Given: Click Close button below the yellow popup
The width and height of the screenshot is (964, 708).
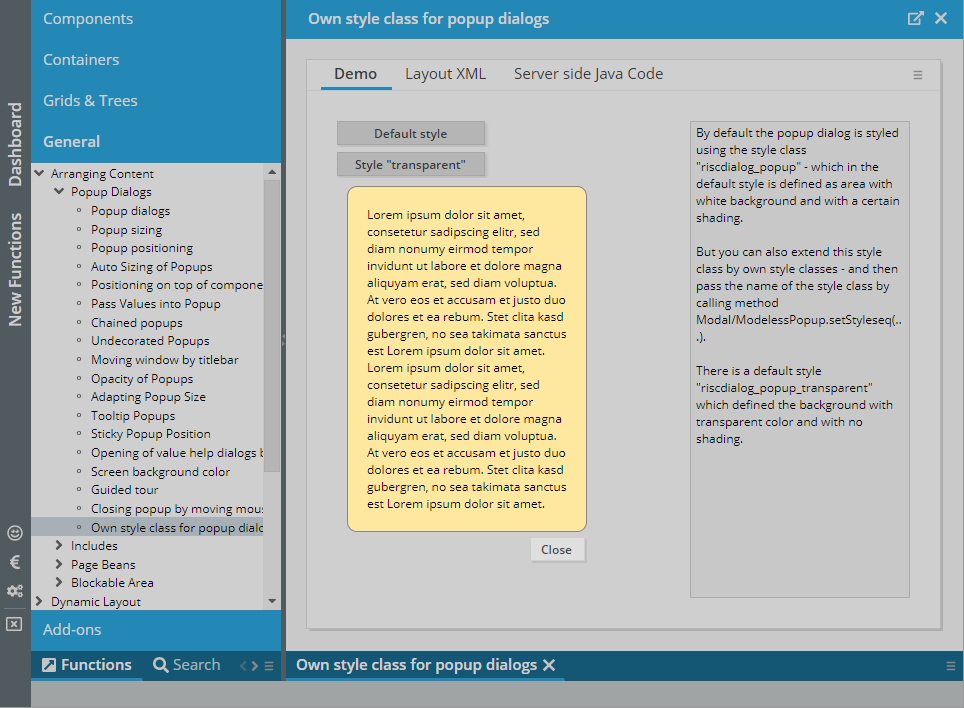Looking at the screenshot, I should (x=556, y=550).
